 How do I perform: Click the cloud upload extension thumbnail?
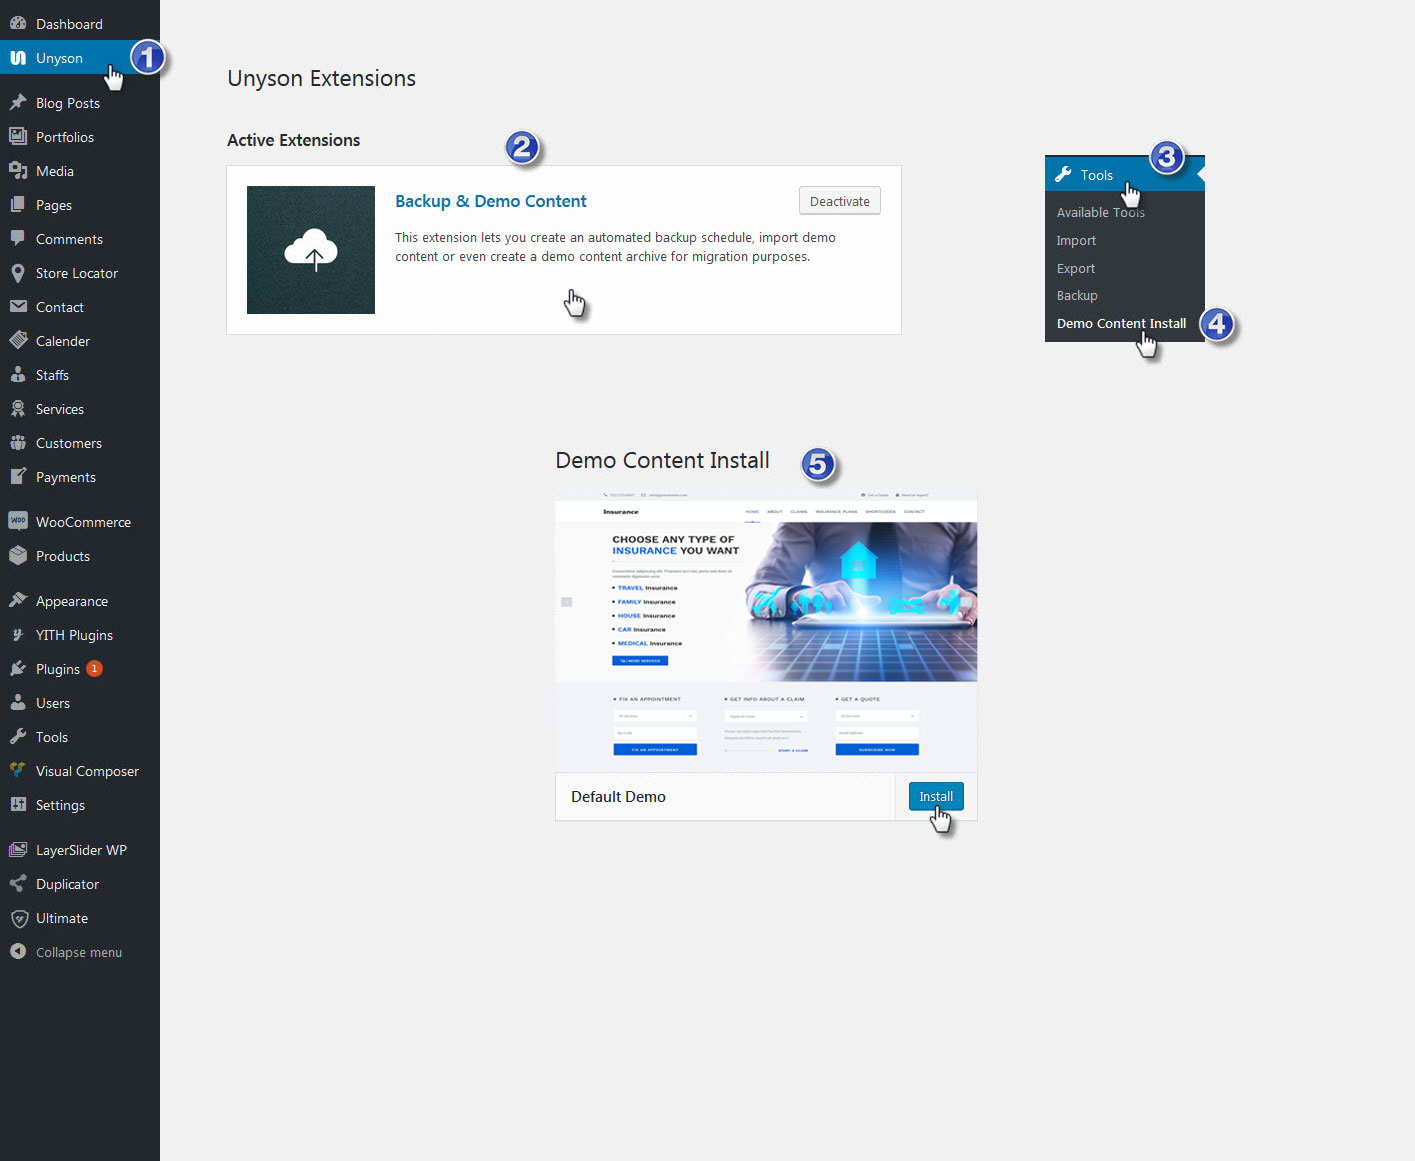pos(311,250)
